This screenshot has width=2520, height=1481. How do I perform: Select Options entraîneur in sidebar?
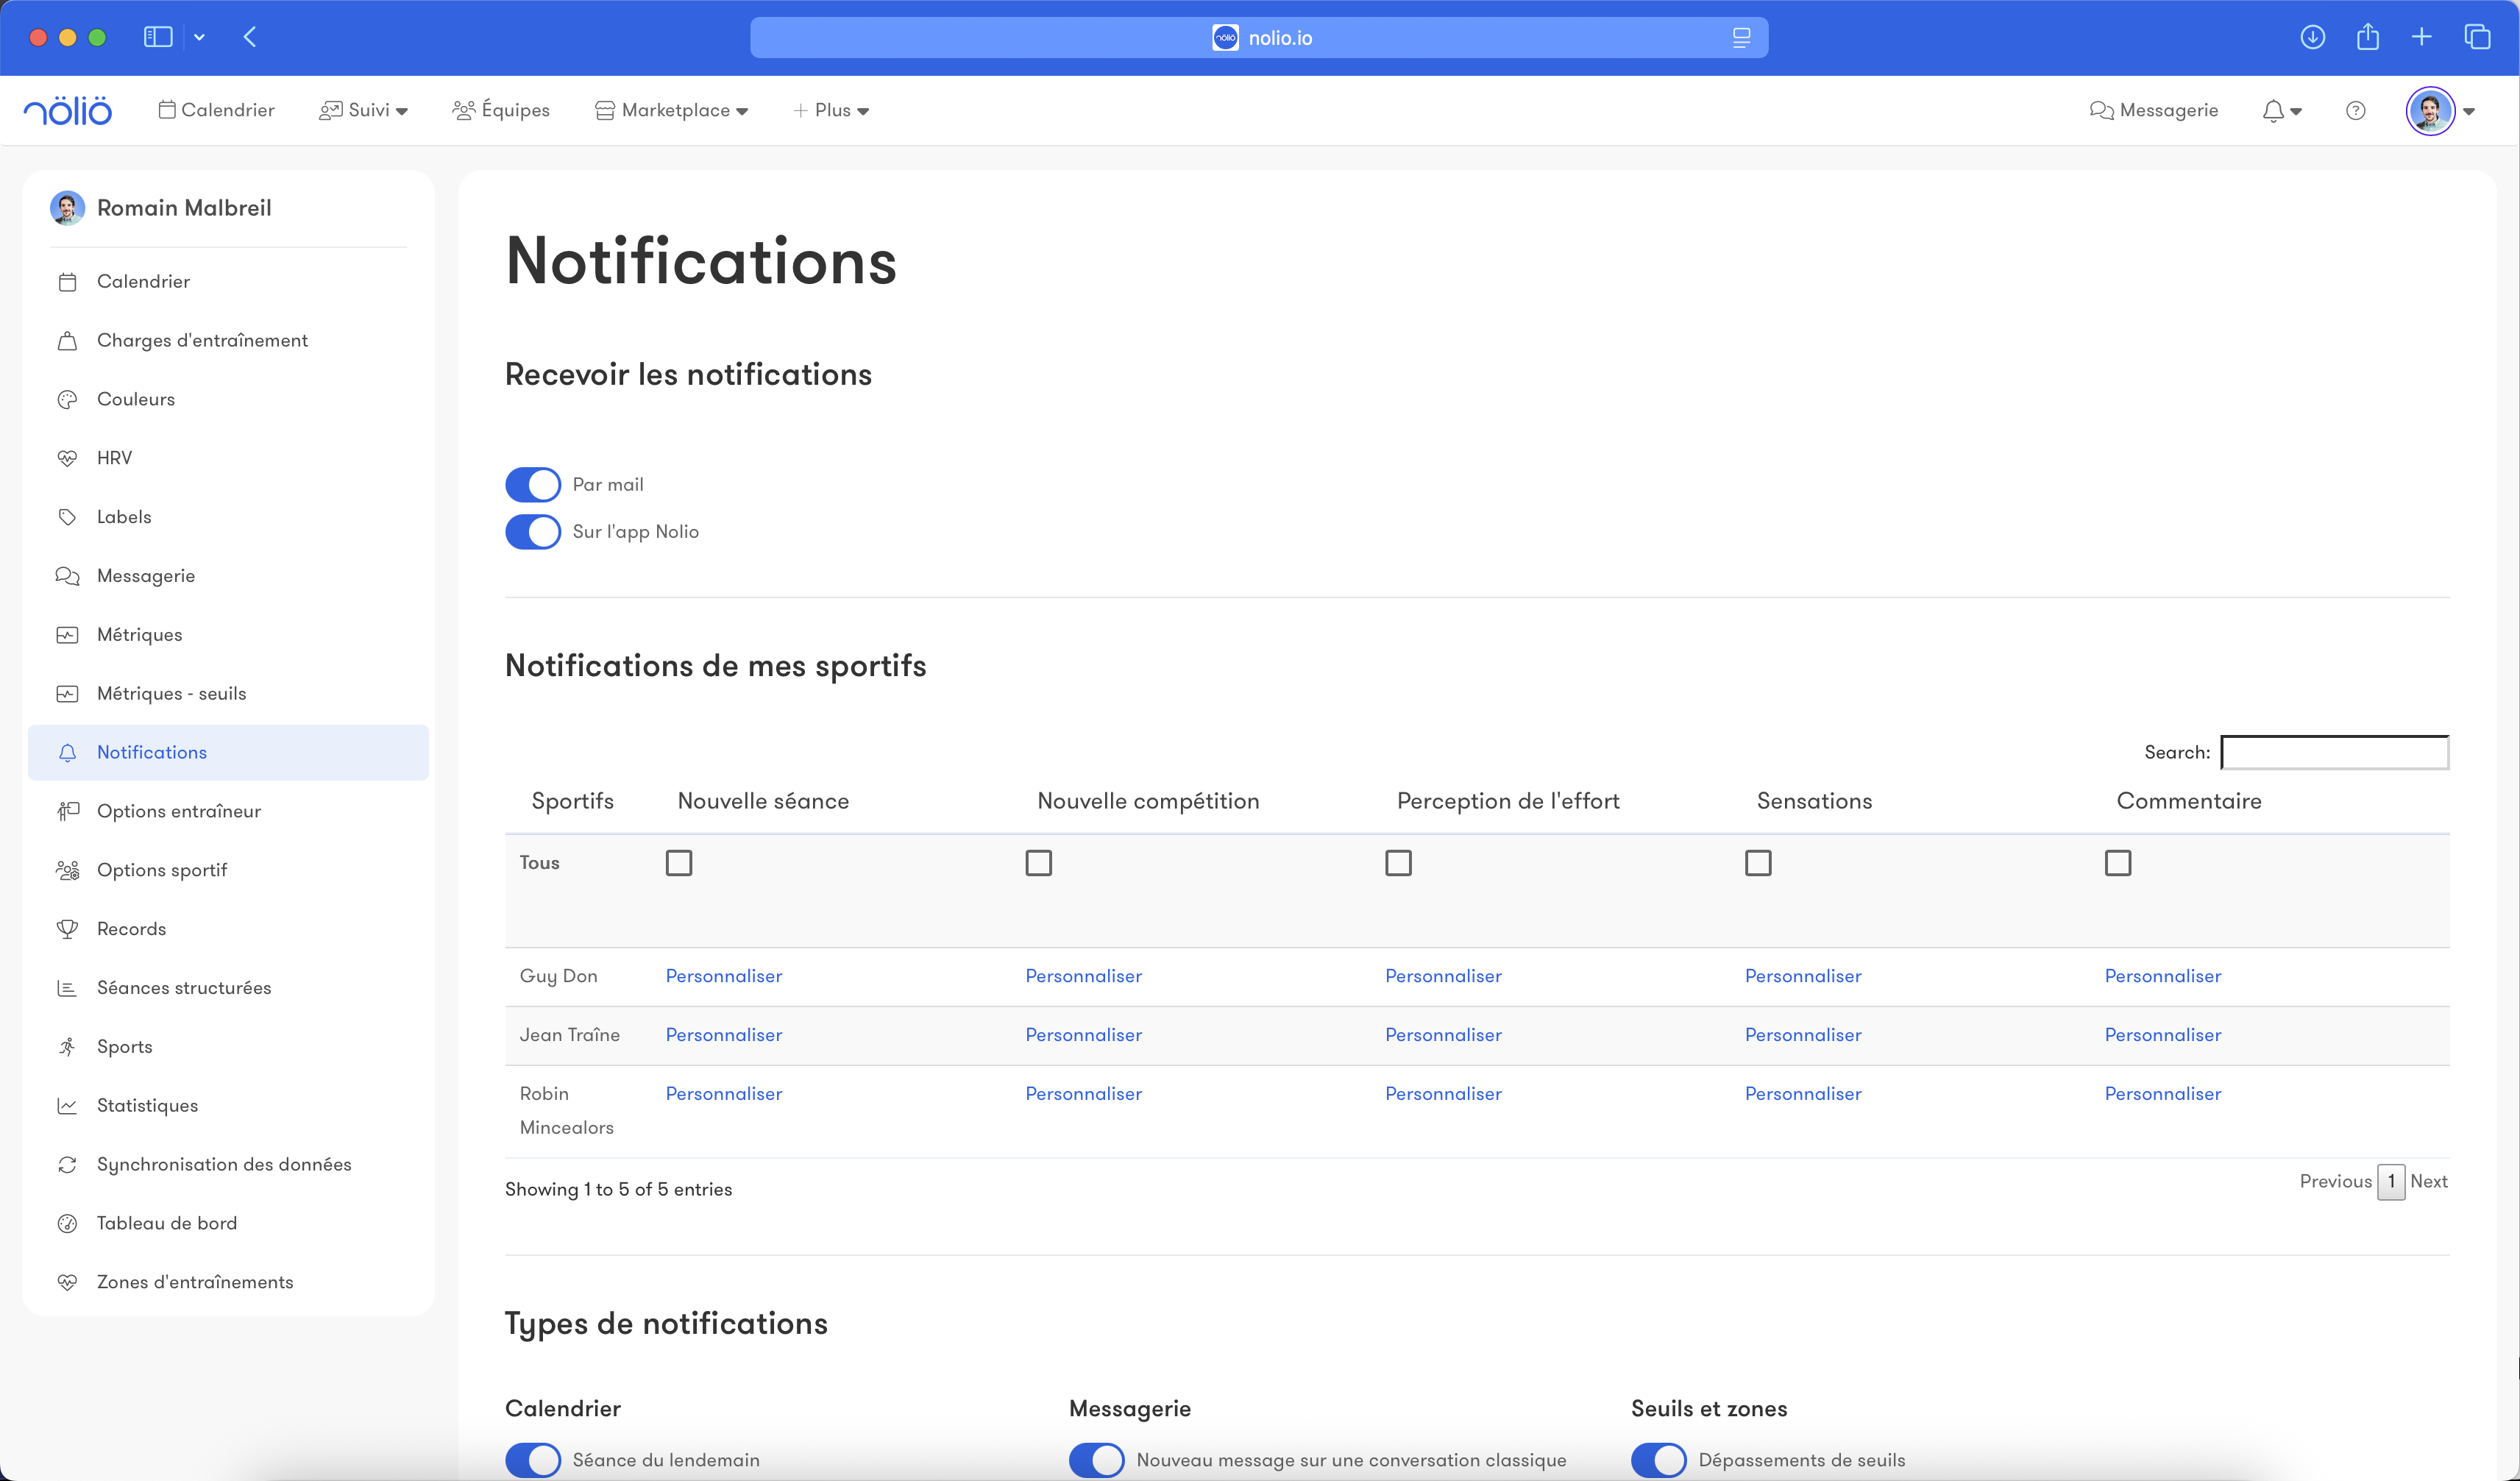click(179, 811)
